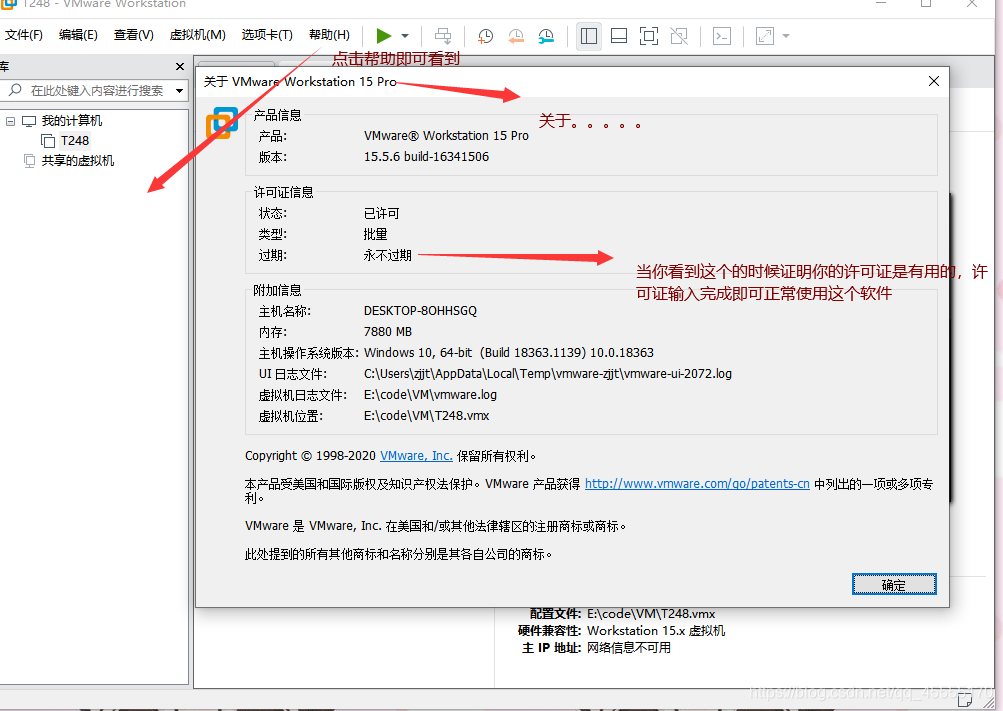Click version text 15.5.6 build-16341506
This screenshot has height=711, width=1003.
point(427,157)
